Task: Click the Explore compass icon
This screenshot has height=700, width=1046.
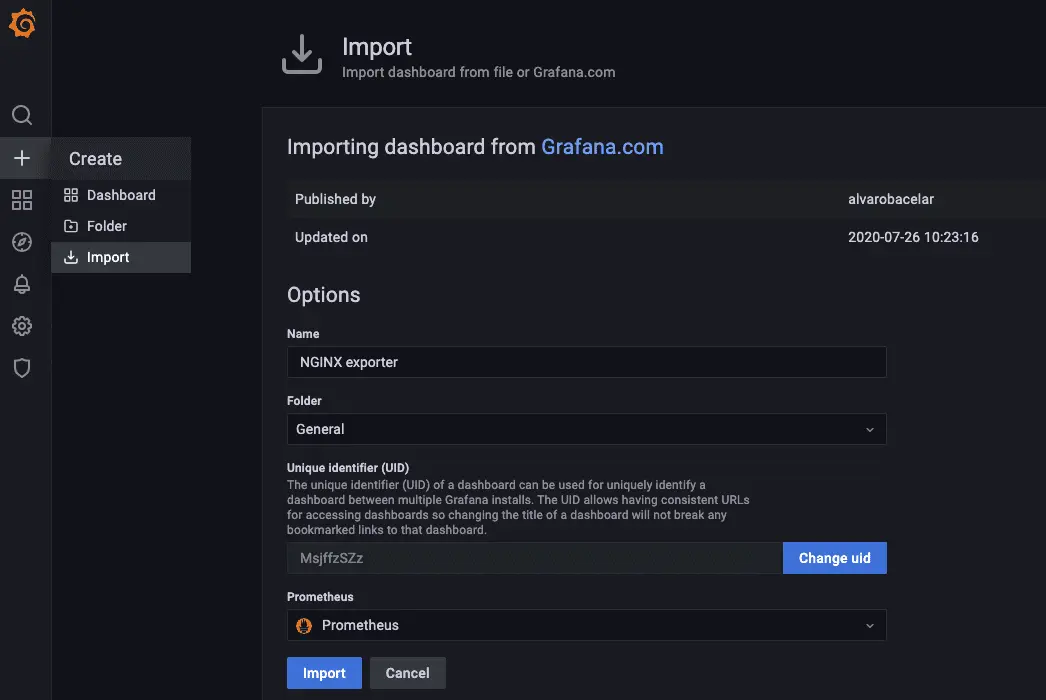Action: (x=23, y=241)
